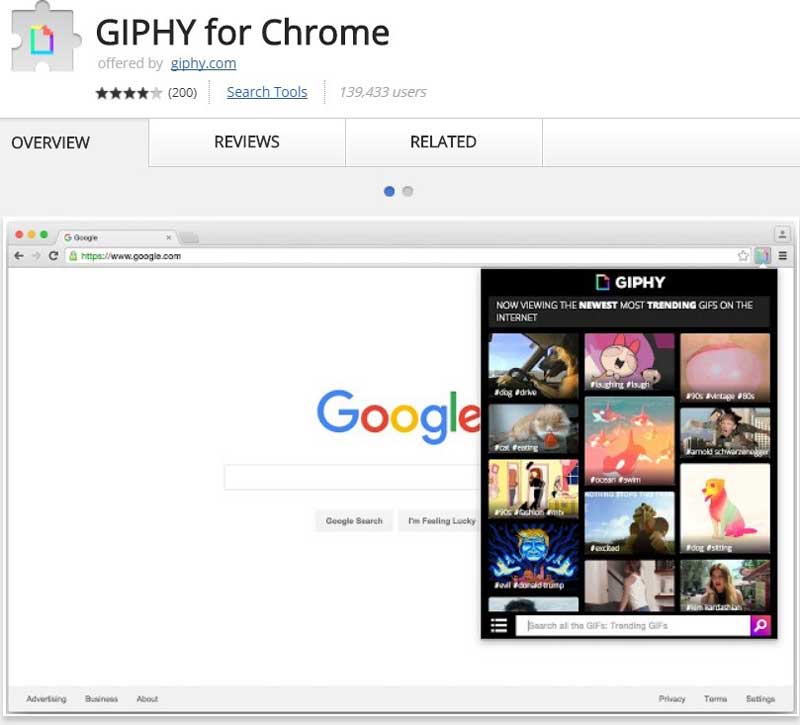Click the purple magnifier search button
800x725 pixels.
(760, 626)
